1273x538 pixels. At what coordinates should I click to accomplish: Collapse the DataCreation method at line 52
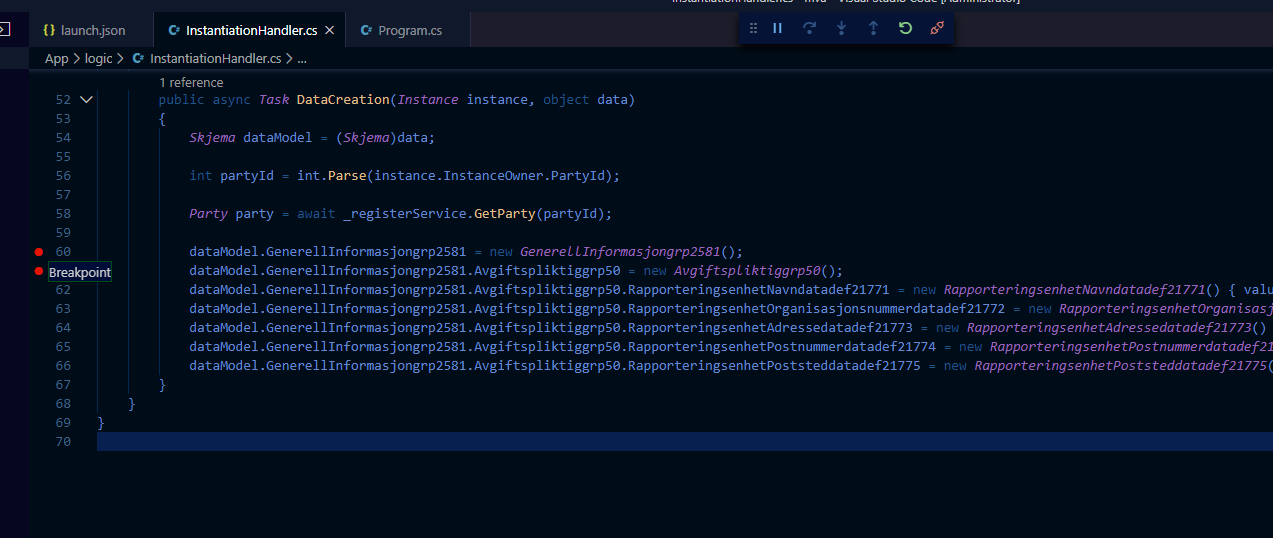86,100
